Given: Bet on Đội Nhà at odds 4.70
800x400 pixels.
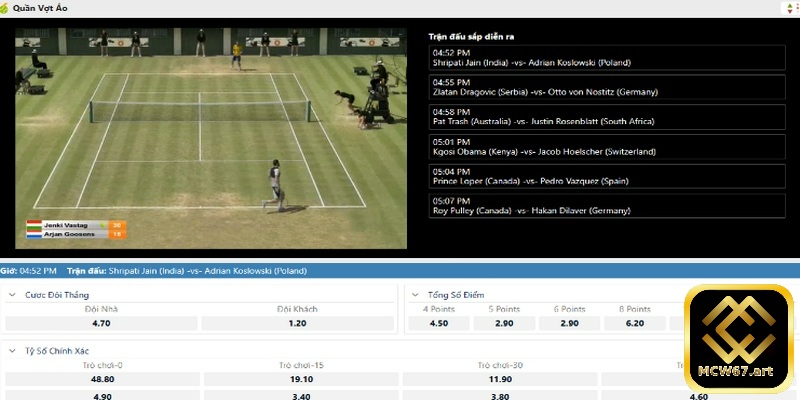Looking at the screenshot, I should 100,324.
